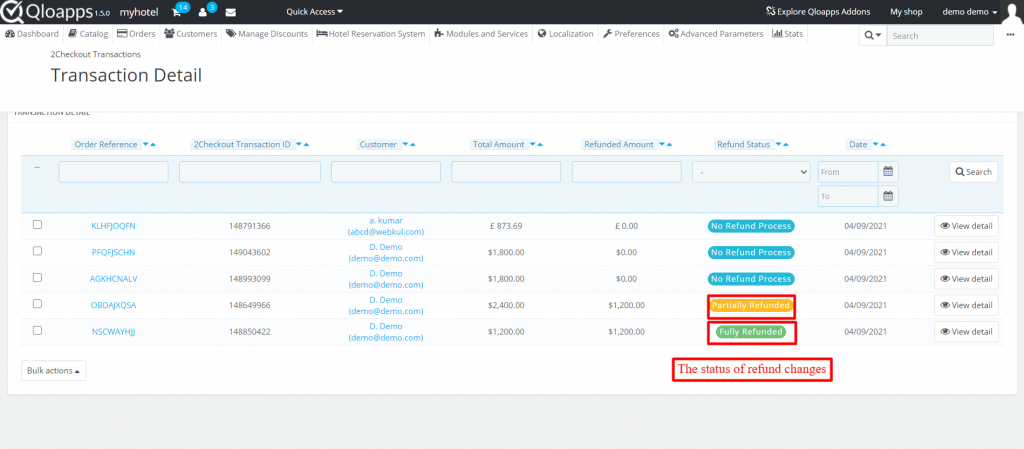Focus the Order Reference filter field
Viewport: 1024px width, 449px height.
click(114, 172)
